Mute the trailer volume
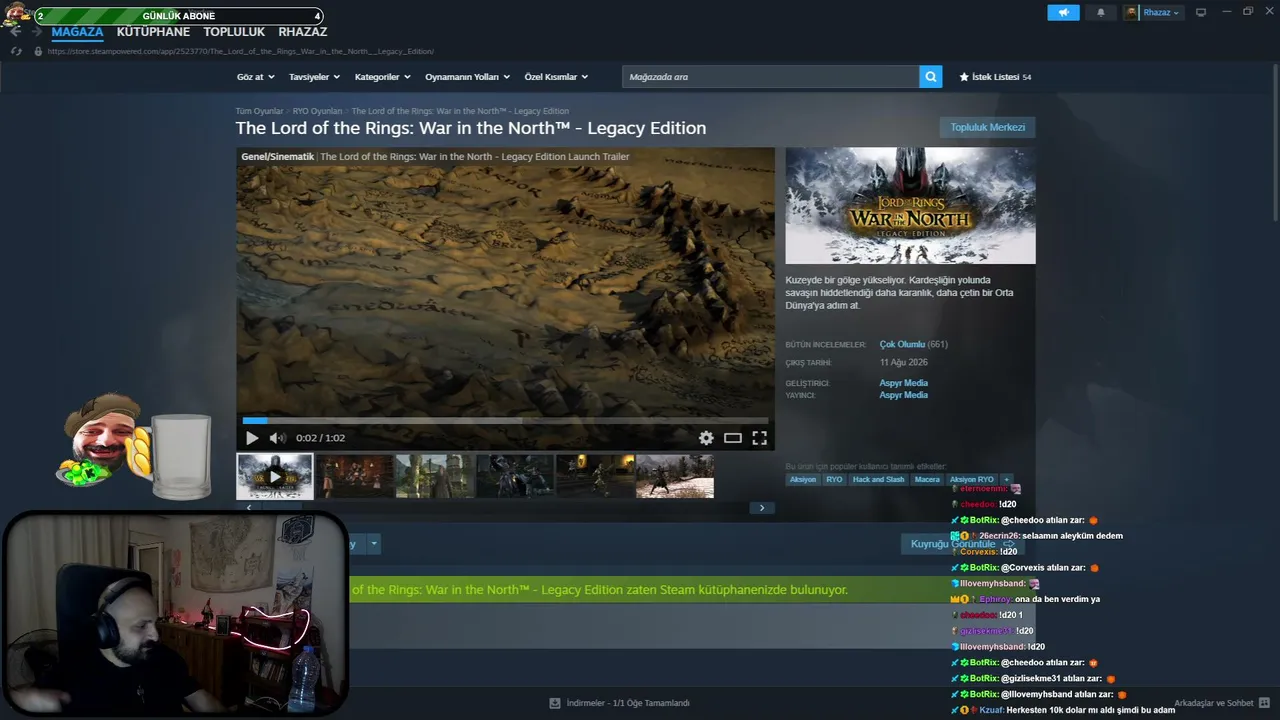 pos(277,438)
